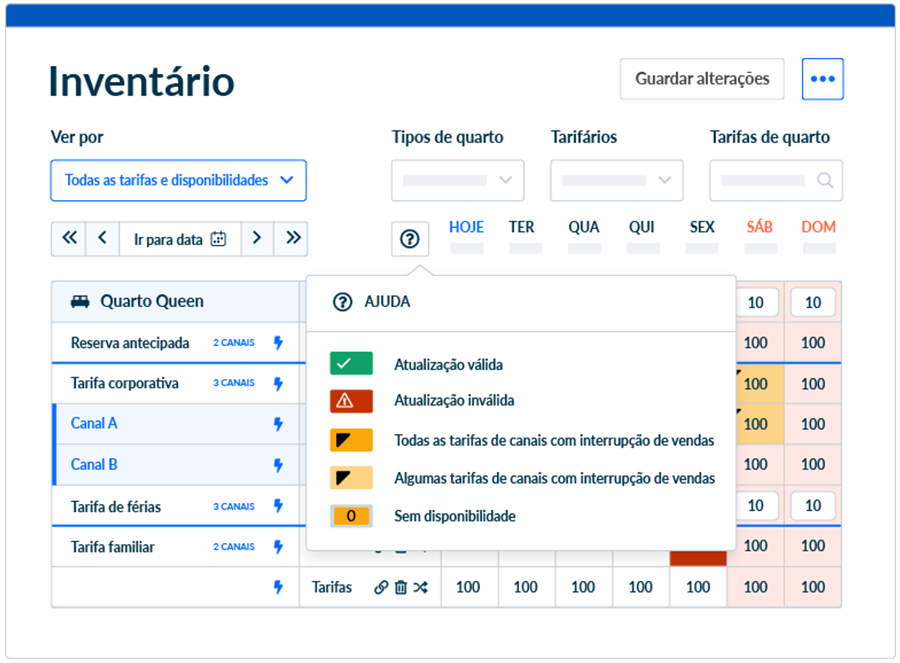The height and width of the screenshot is (663, 900).
Task: Click lightning icon for Reserva antecipada
Action: click(278, 343)
